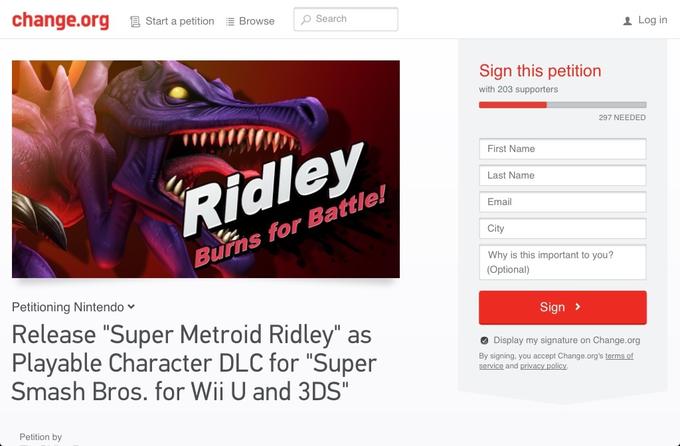Open the Browse menu item
The width and height of the screenshot is (680, 446).
256,21
